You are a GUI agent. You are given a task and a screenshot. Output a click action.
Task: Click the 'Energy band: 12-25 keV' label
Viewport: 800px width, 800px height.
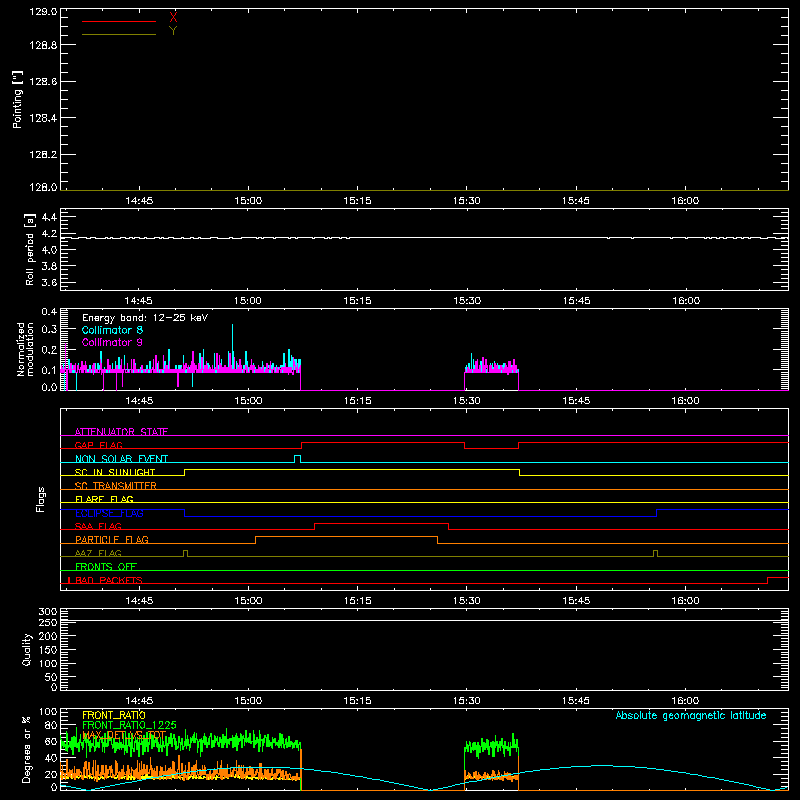(x=145, y=318)
